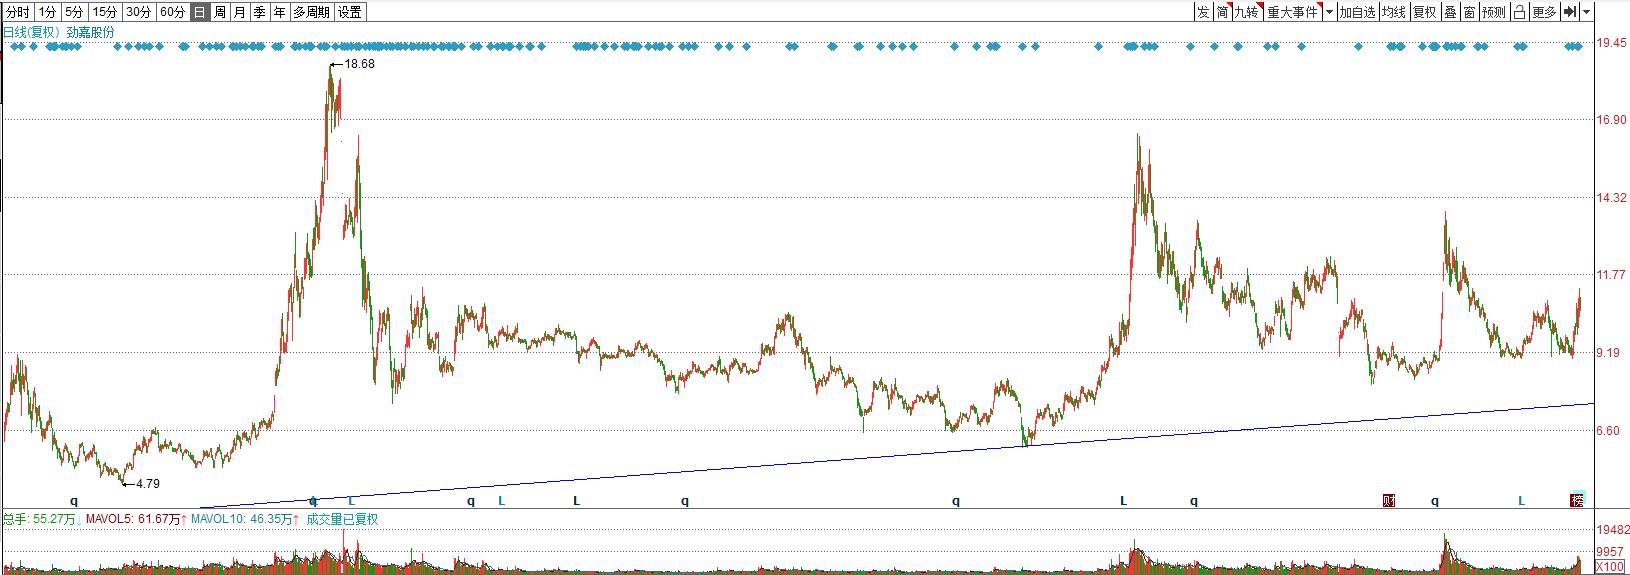1630x575 pixels.
Task: Click the 重大事件 major events button
Action: [x=1293, y=12]
